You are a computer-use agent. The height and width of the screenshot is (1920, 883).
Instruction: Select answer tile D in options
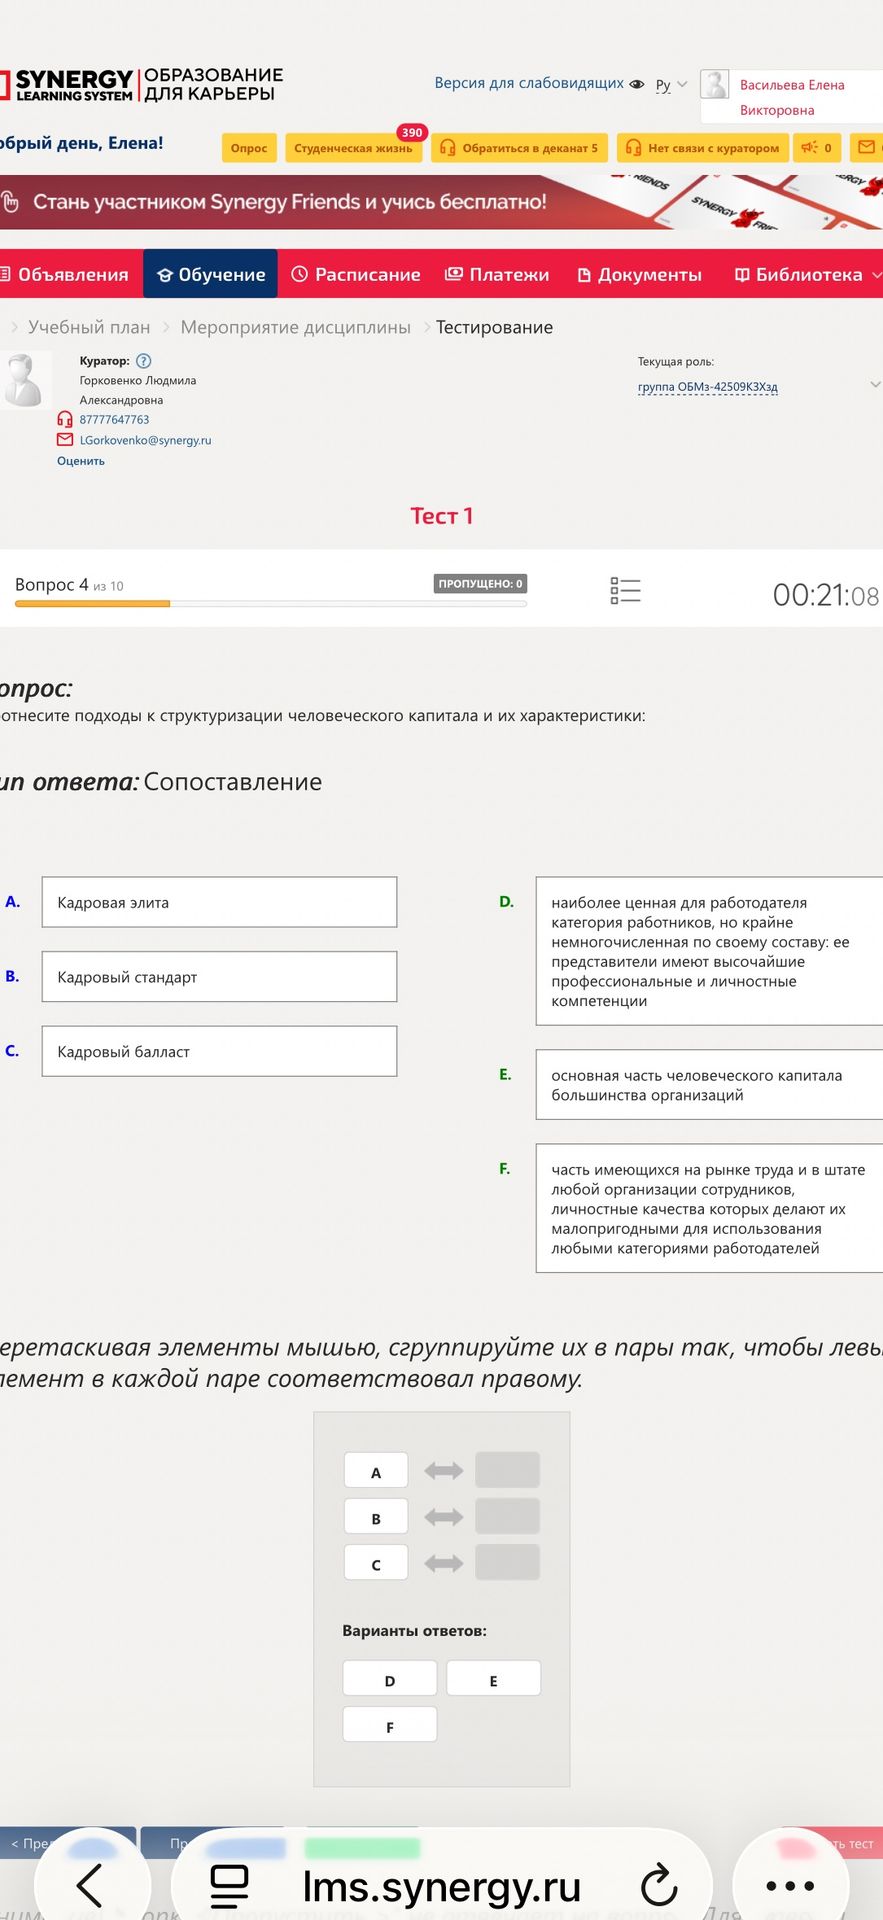pyautogui.click(x=390, y=1678)
